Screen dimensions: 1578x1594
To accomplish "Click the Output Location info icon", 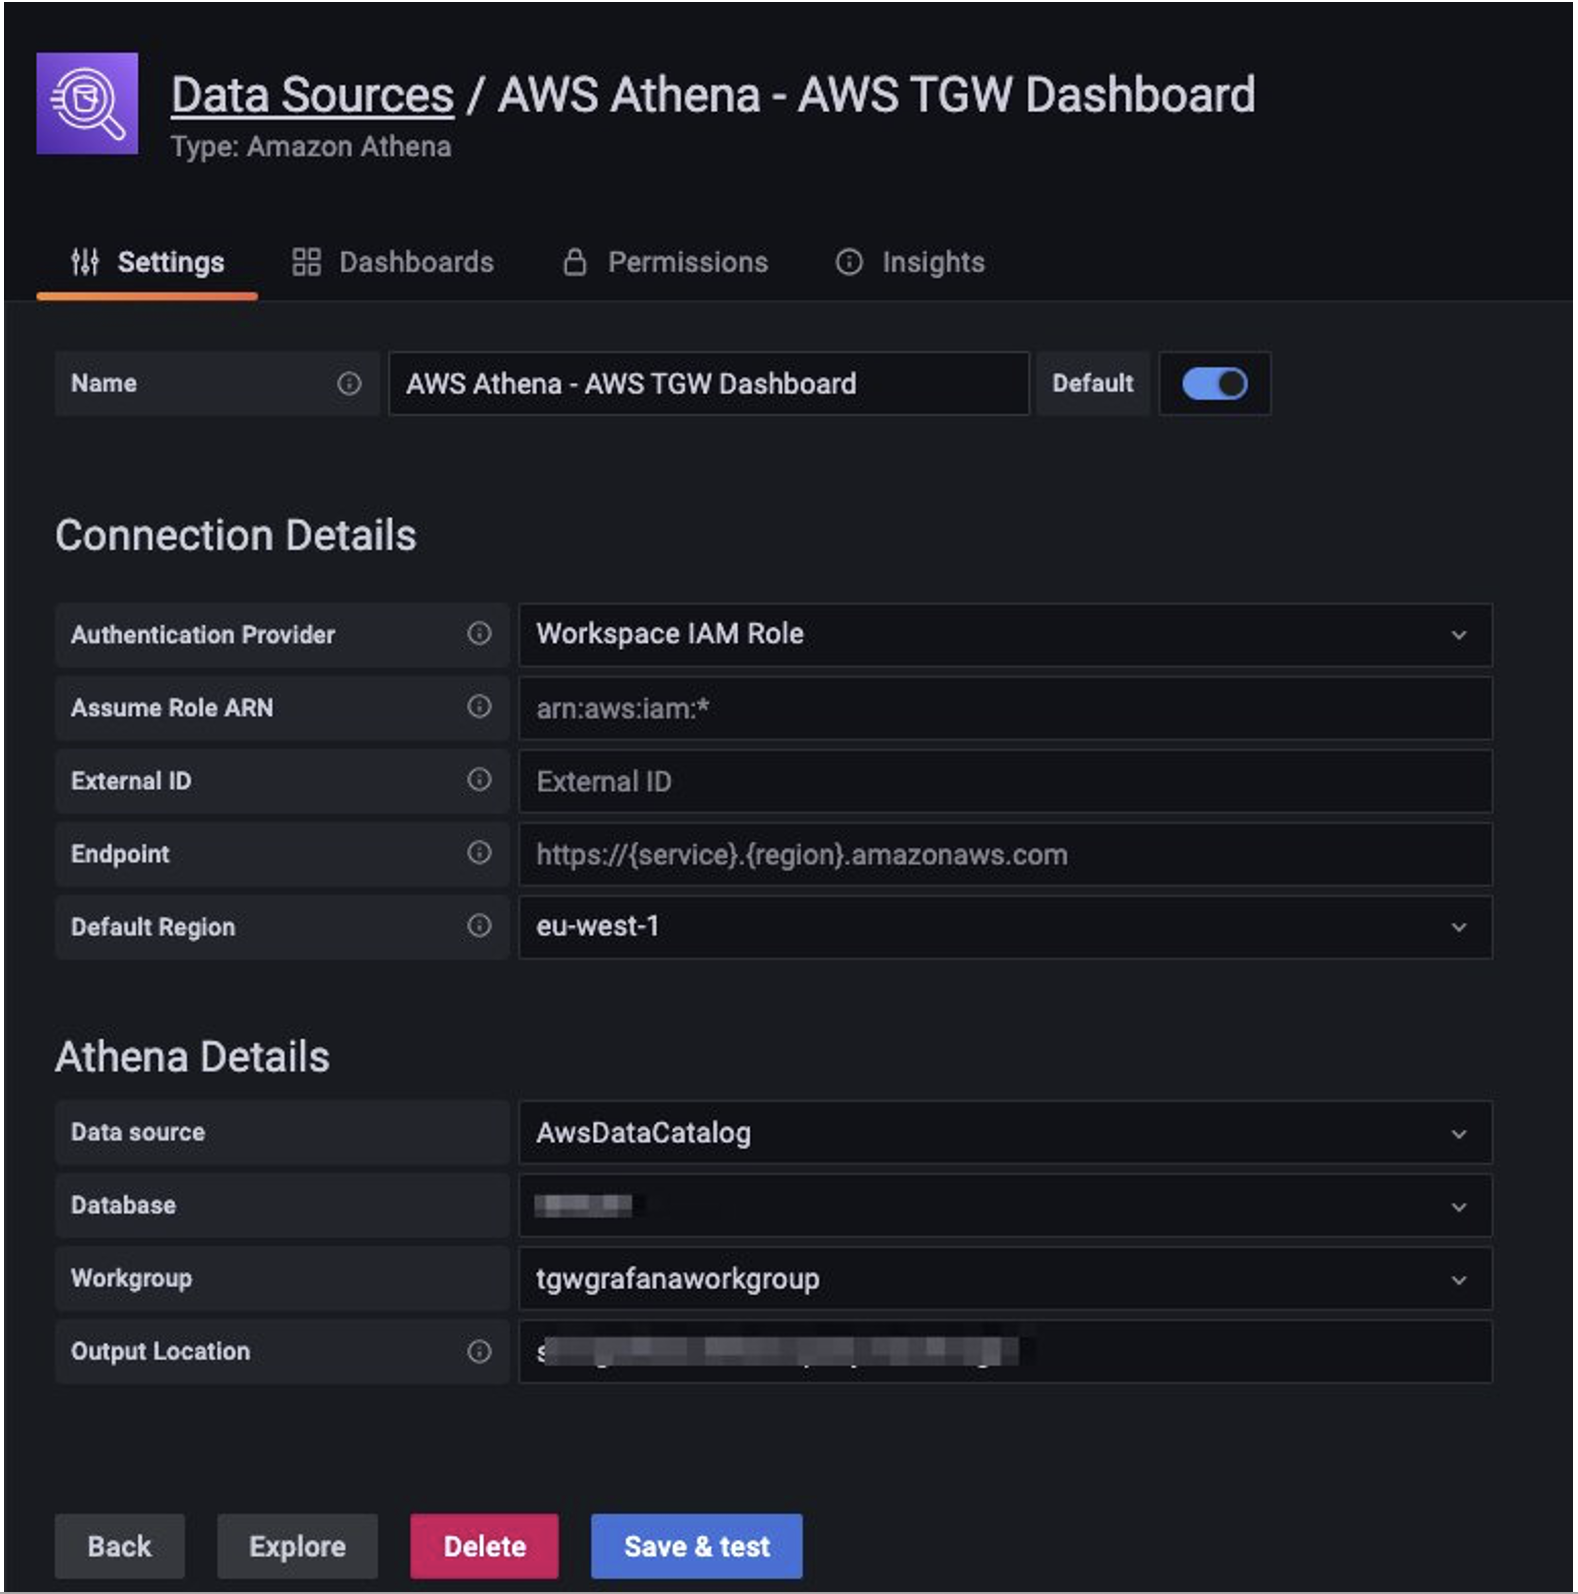I will point(479,1351).
